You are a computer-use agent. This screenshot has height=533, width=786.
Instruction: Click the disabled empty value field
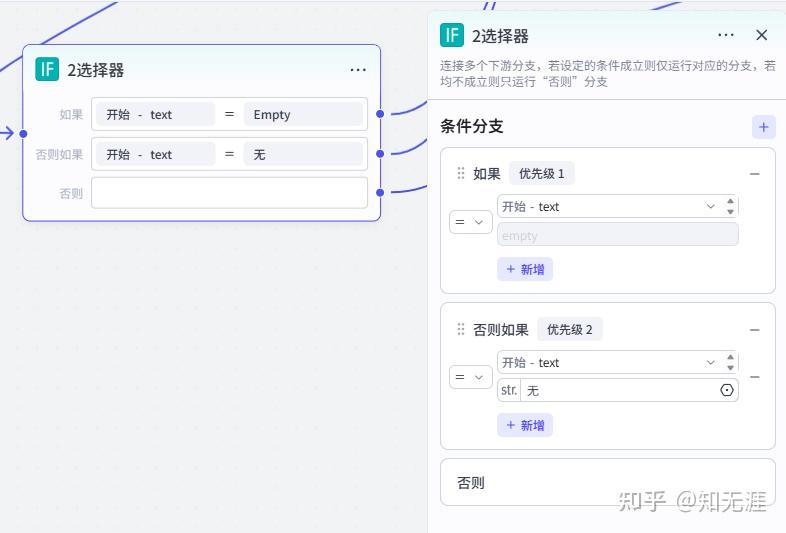[x=618, y=235]
